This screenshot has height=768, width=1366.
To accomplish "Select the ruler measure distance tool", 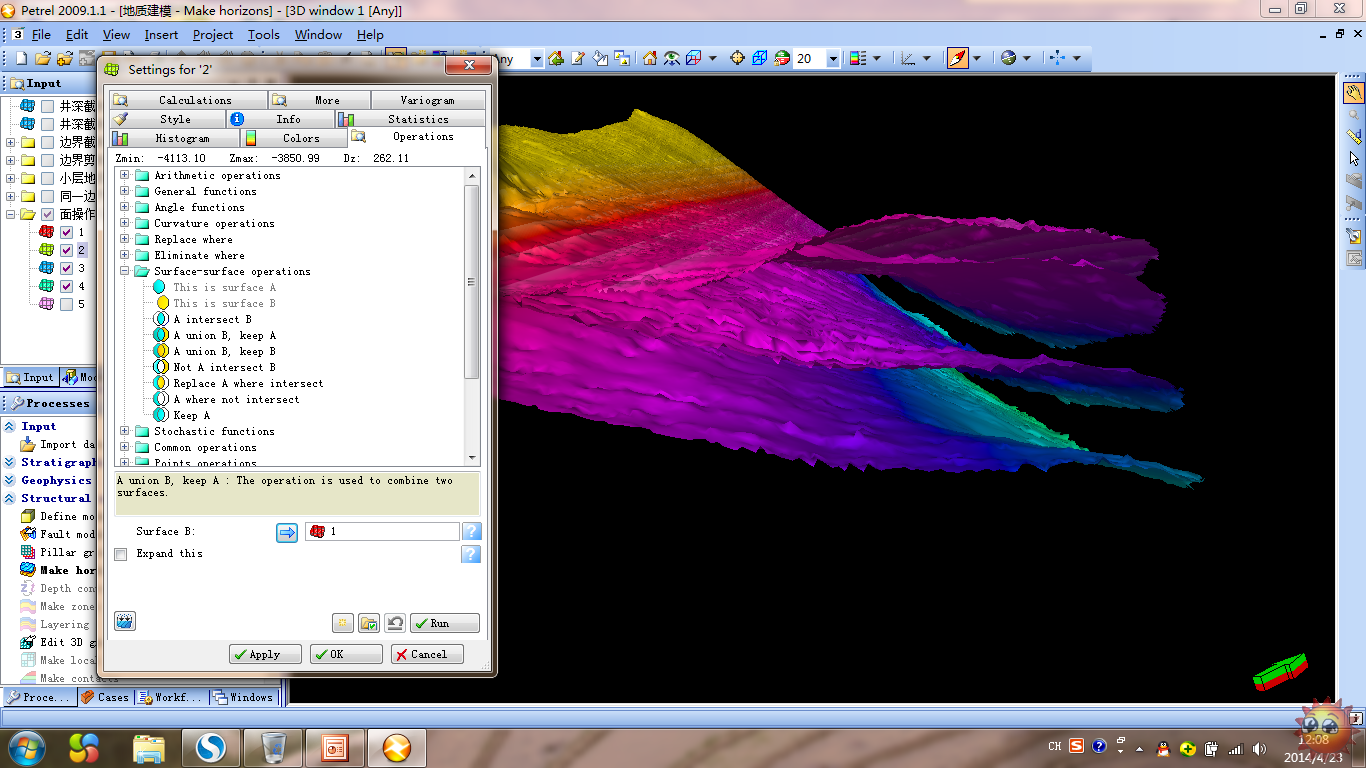I will [x=1354, y=137].
